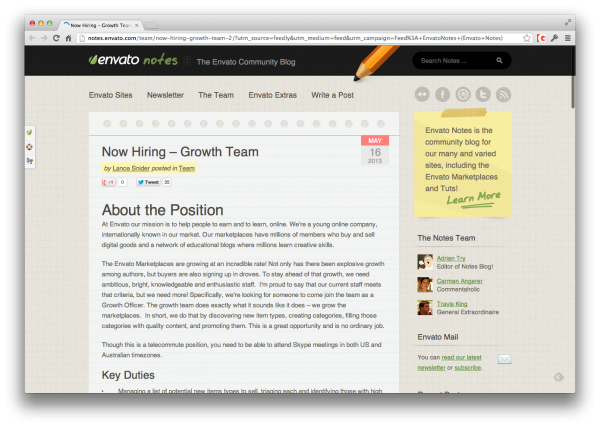Click the bottom icon on the side tab
Screen dimensions: 600x427
pos(29,161)
